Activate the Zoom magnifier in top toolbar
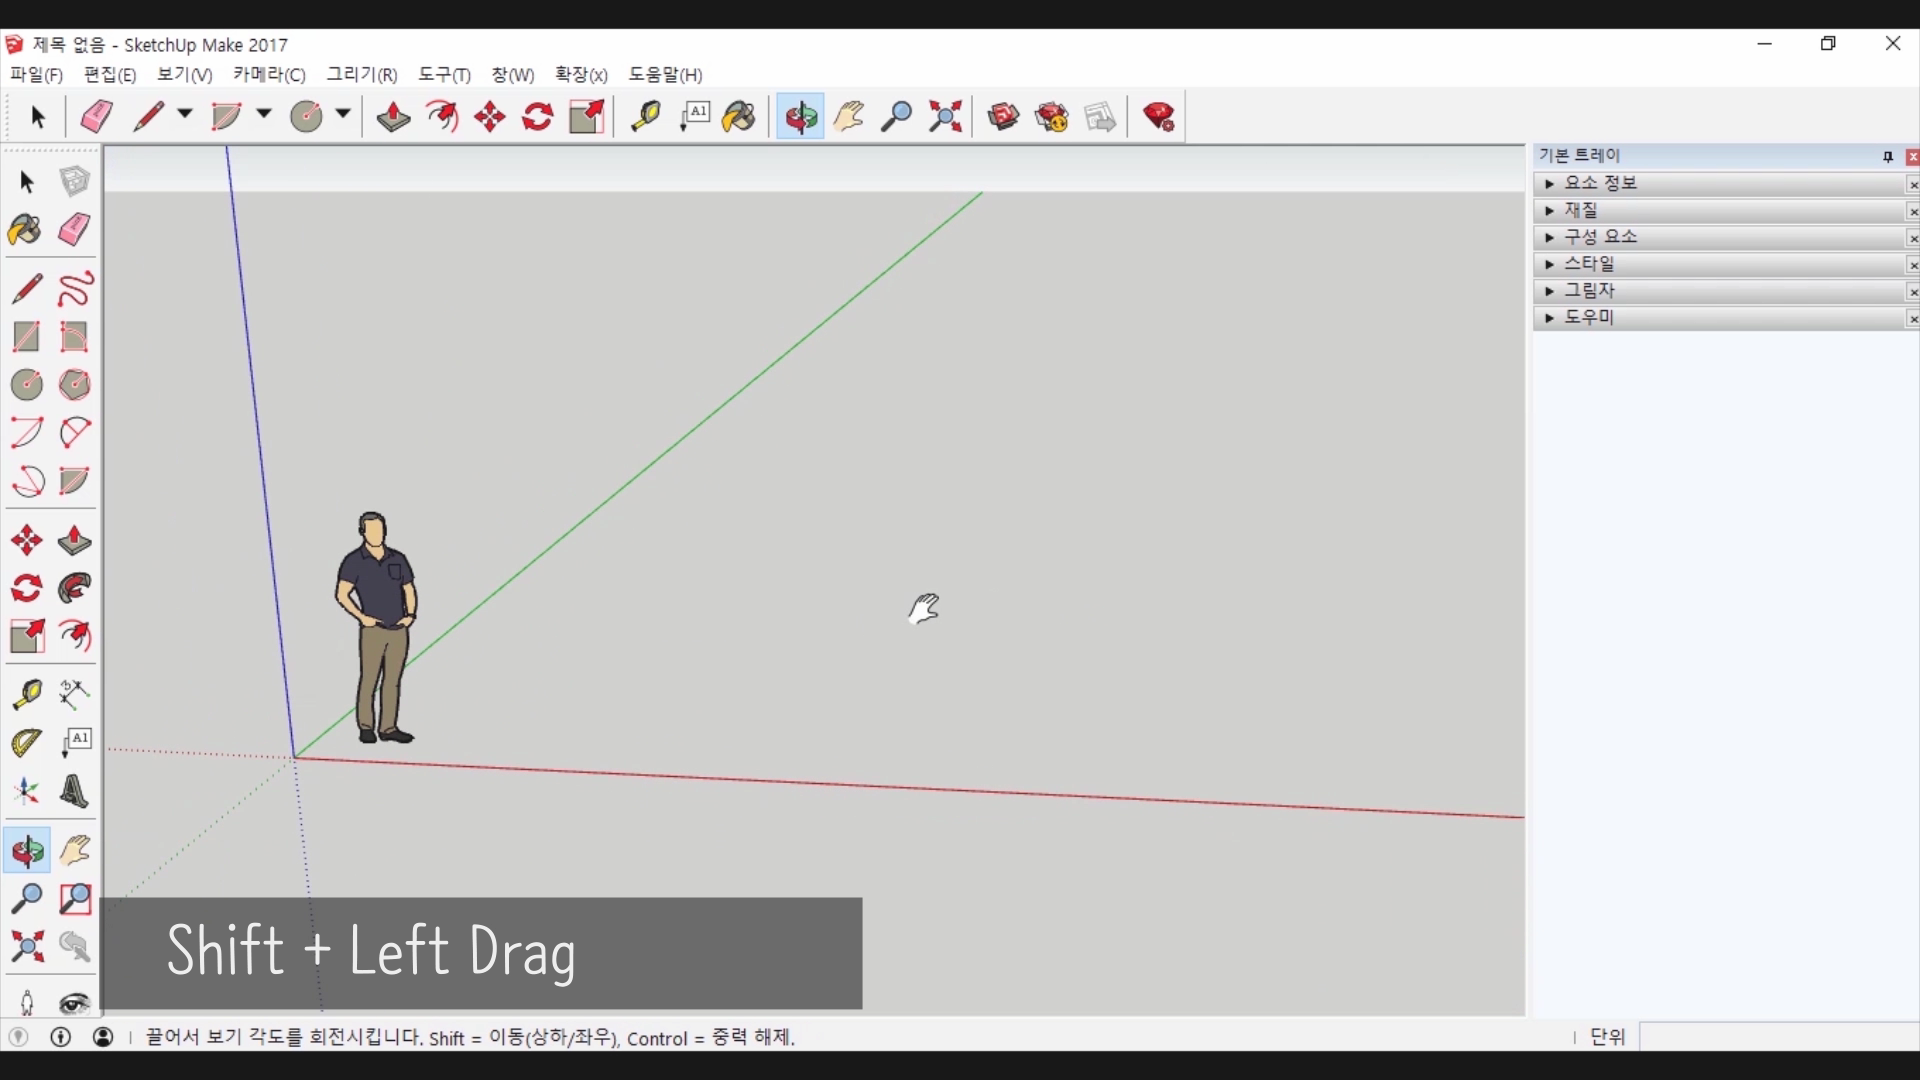Screen dimensions: 1920x1080 [897, 117]
